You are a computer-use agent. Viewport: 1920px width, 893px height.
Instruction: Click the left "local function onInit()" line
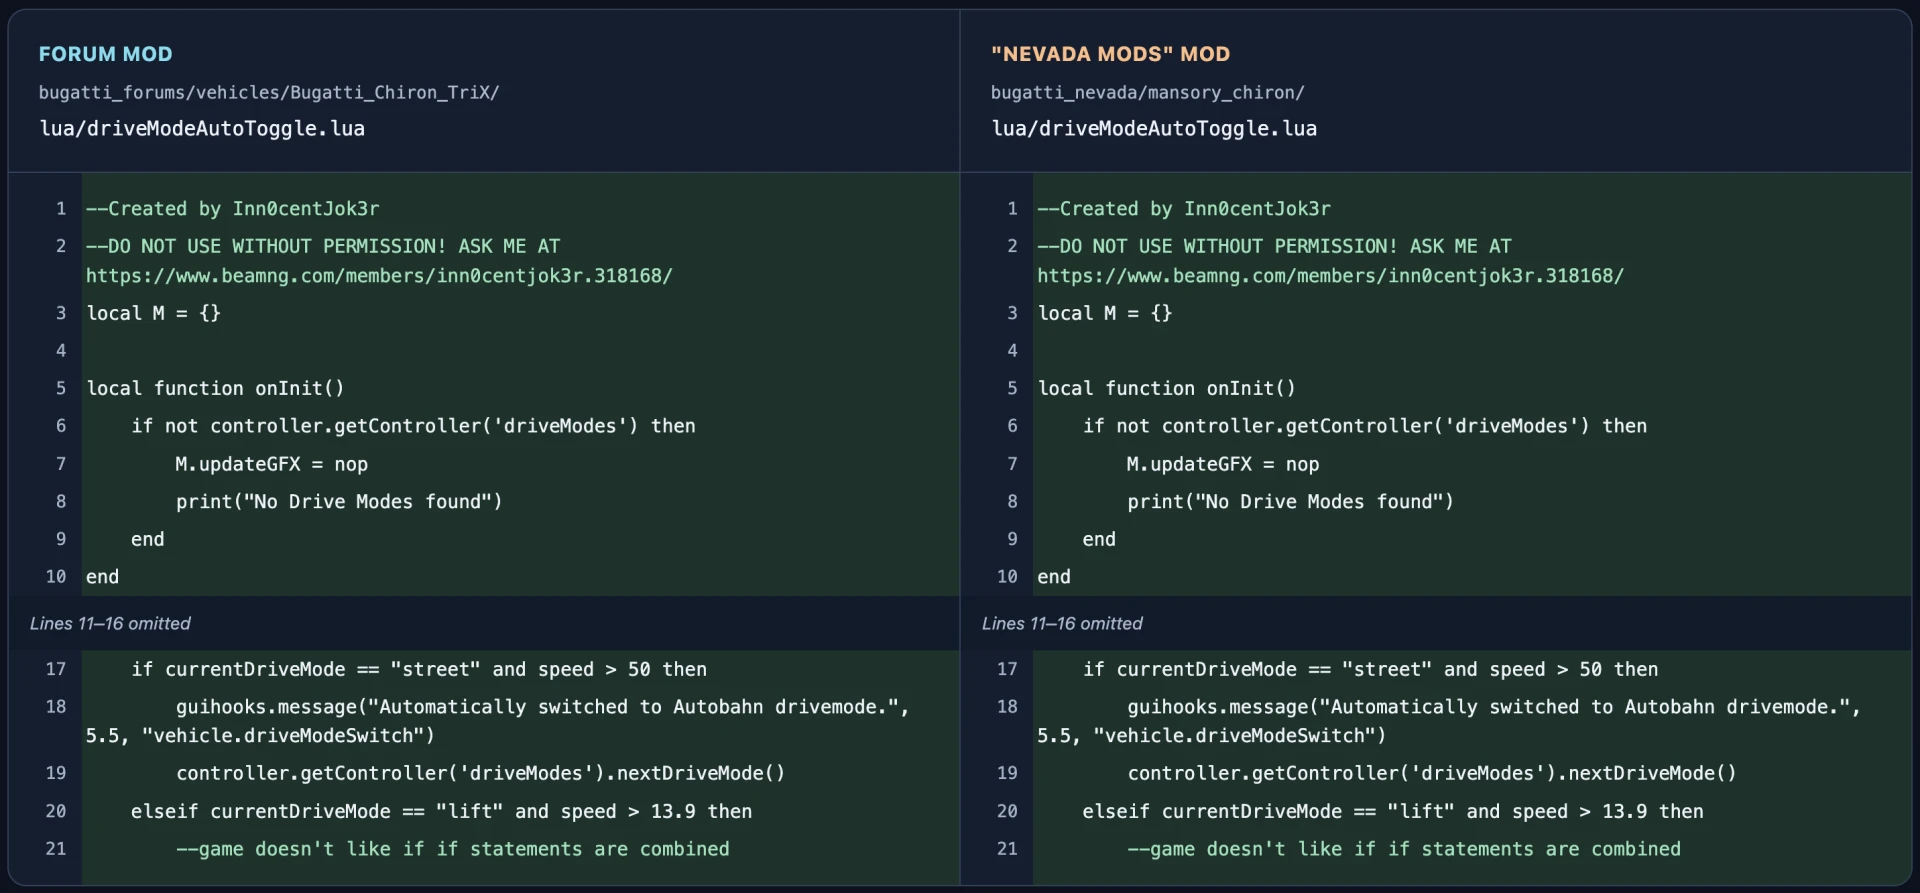215,388
